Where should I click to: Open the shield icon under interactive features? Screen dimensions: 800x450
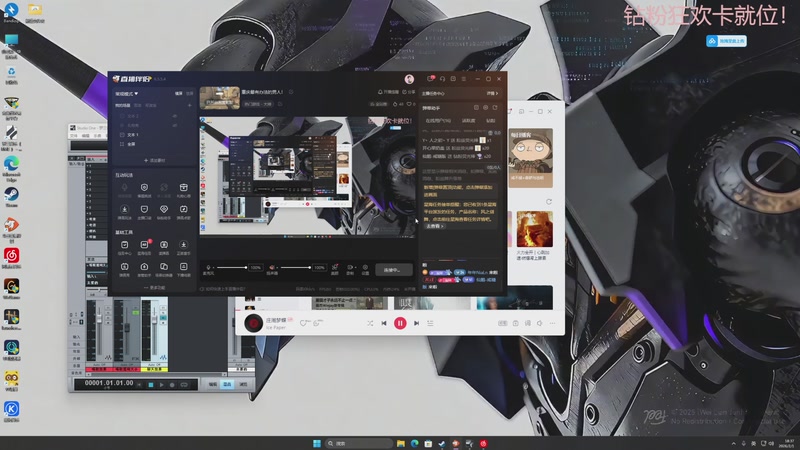click(144, 188)
